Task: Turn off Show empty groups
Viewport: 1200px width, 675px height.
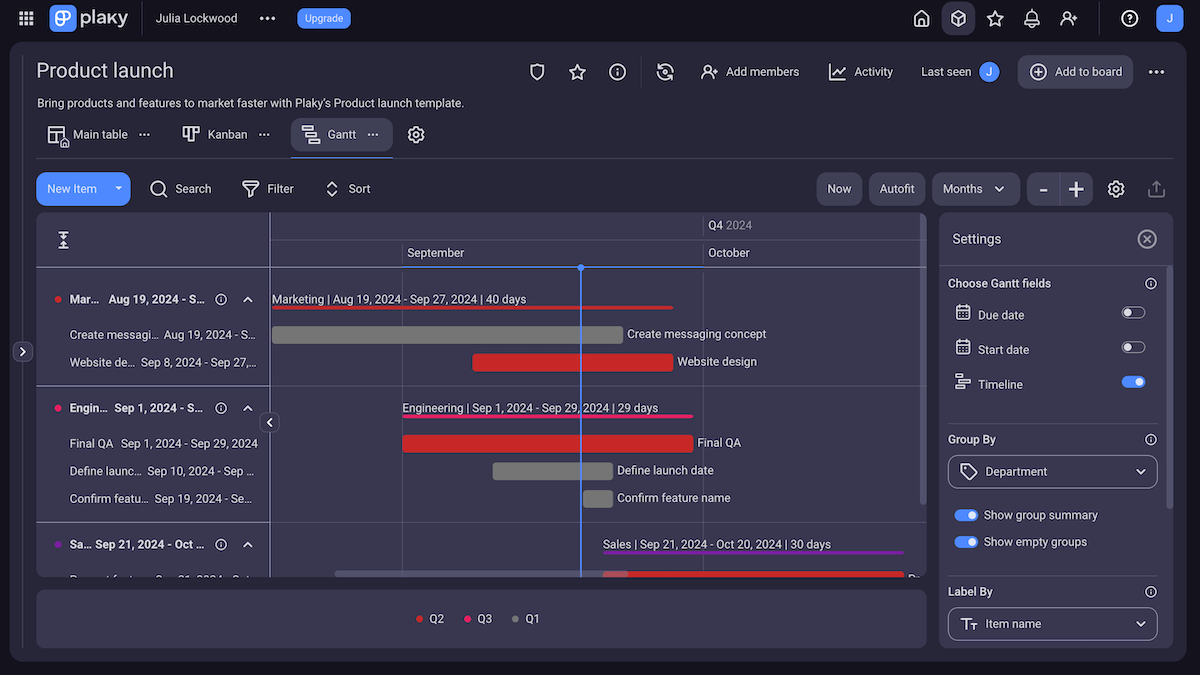Action: (x=966, y=541)
